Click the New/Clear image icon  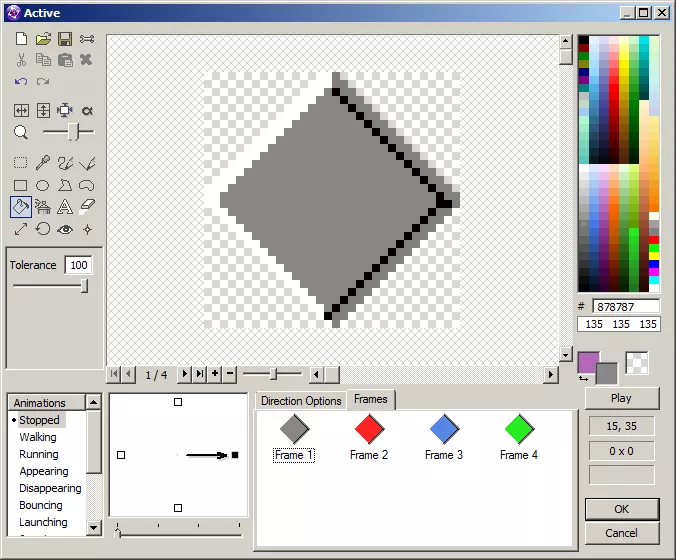click(x=21, y=39)
